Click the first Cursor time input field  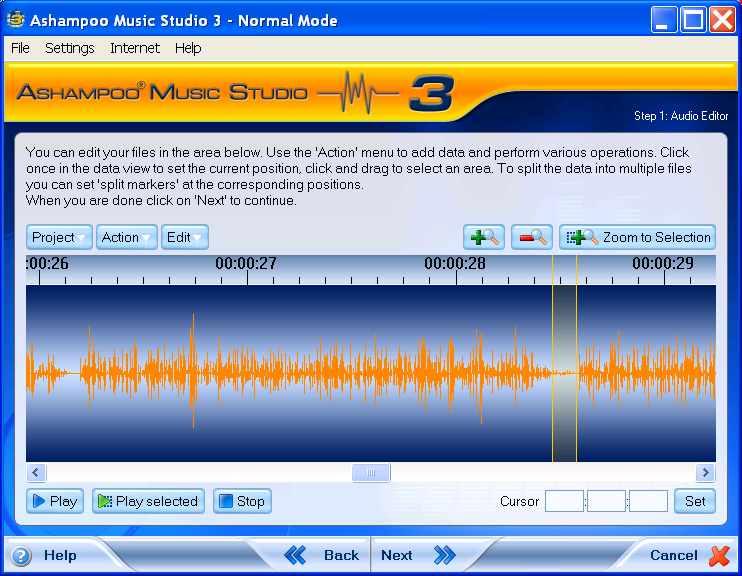point(564,501)
